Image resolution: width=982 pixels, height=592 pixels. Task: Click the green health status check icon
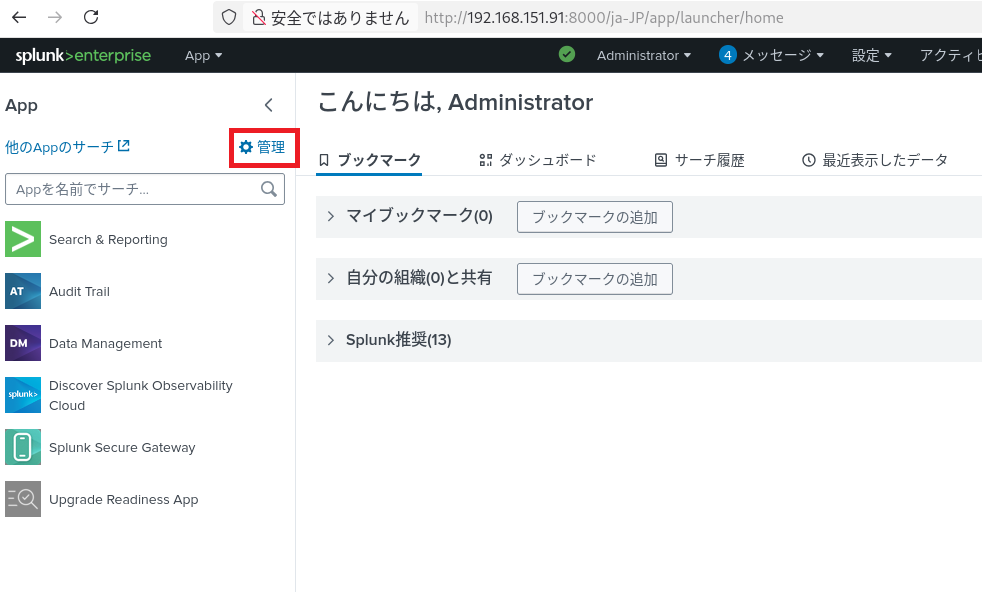(567, 55)
